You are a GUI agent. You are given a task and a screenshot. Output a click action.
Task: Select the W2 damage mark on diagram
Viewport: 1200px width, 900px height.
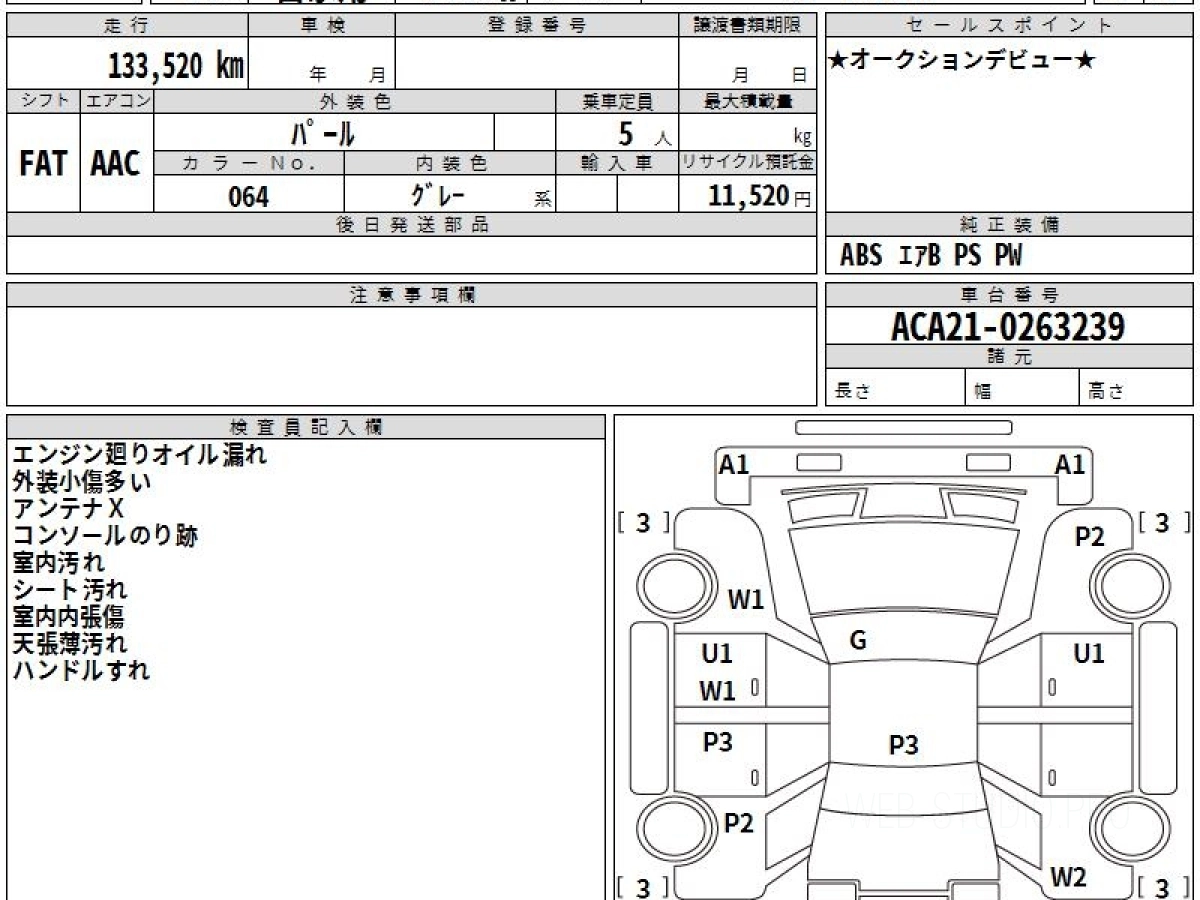[1068, 878]
